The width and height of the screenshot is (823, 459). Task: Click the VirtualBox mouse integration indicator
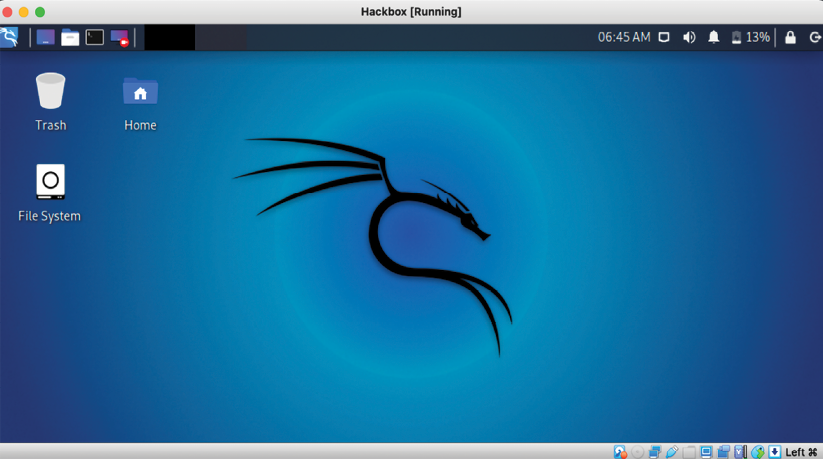pos(757,452)
